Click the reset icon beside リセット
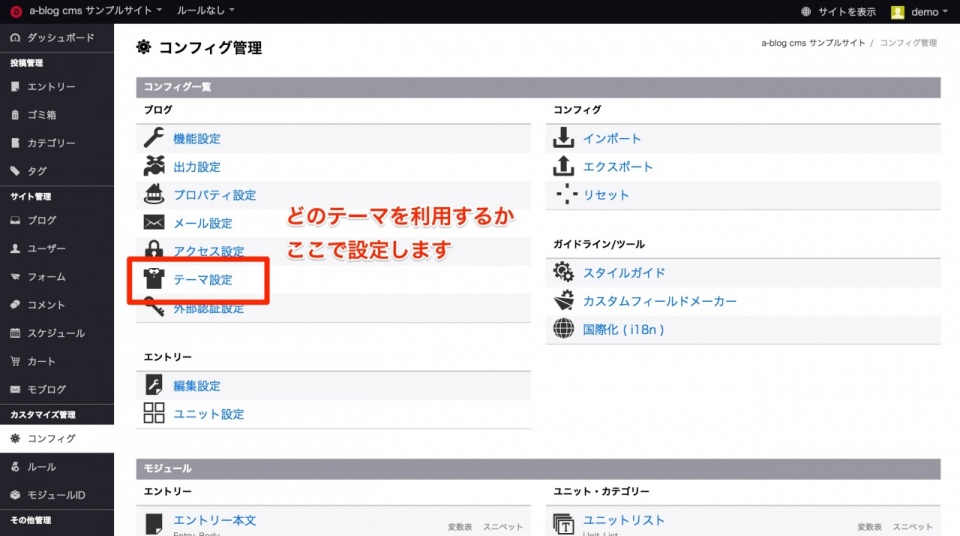The height and width of the screenshot is (536, 960). pyautogui.click(x=566, y=194)
